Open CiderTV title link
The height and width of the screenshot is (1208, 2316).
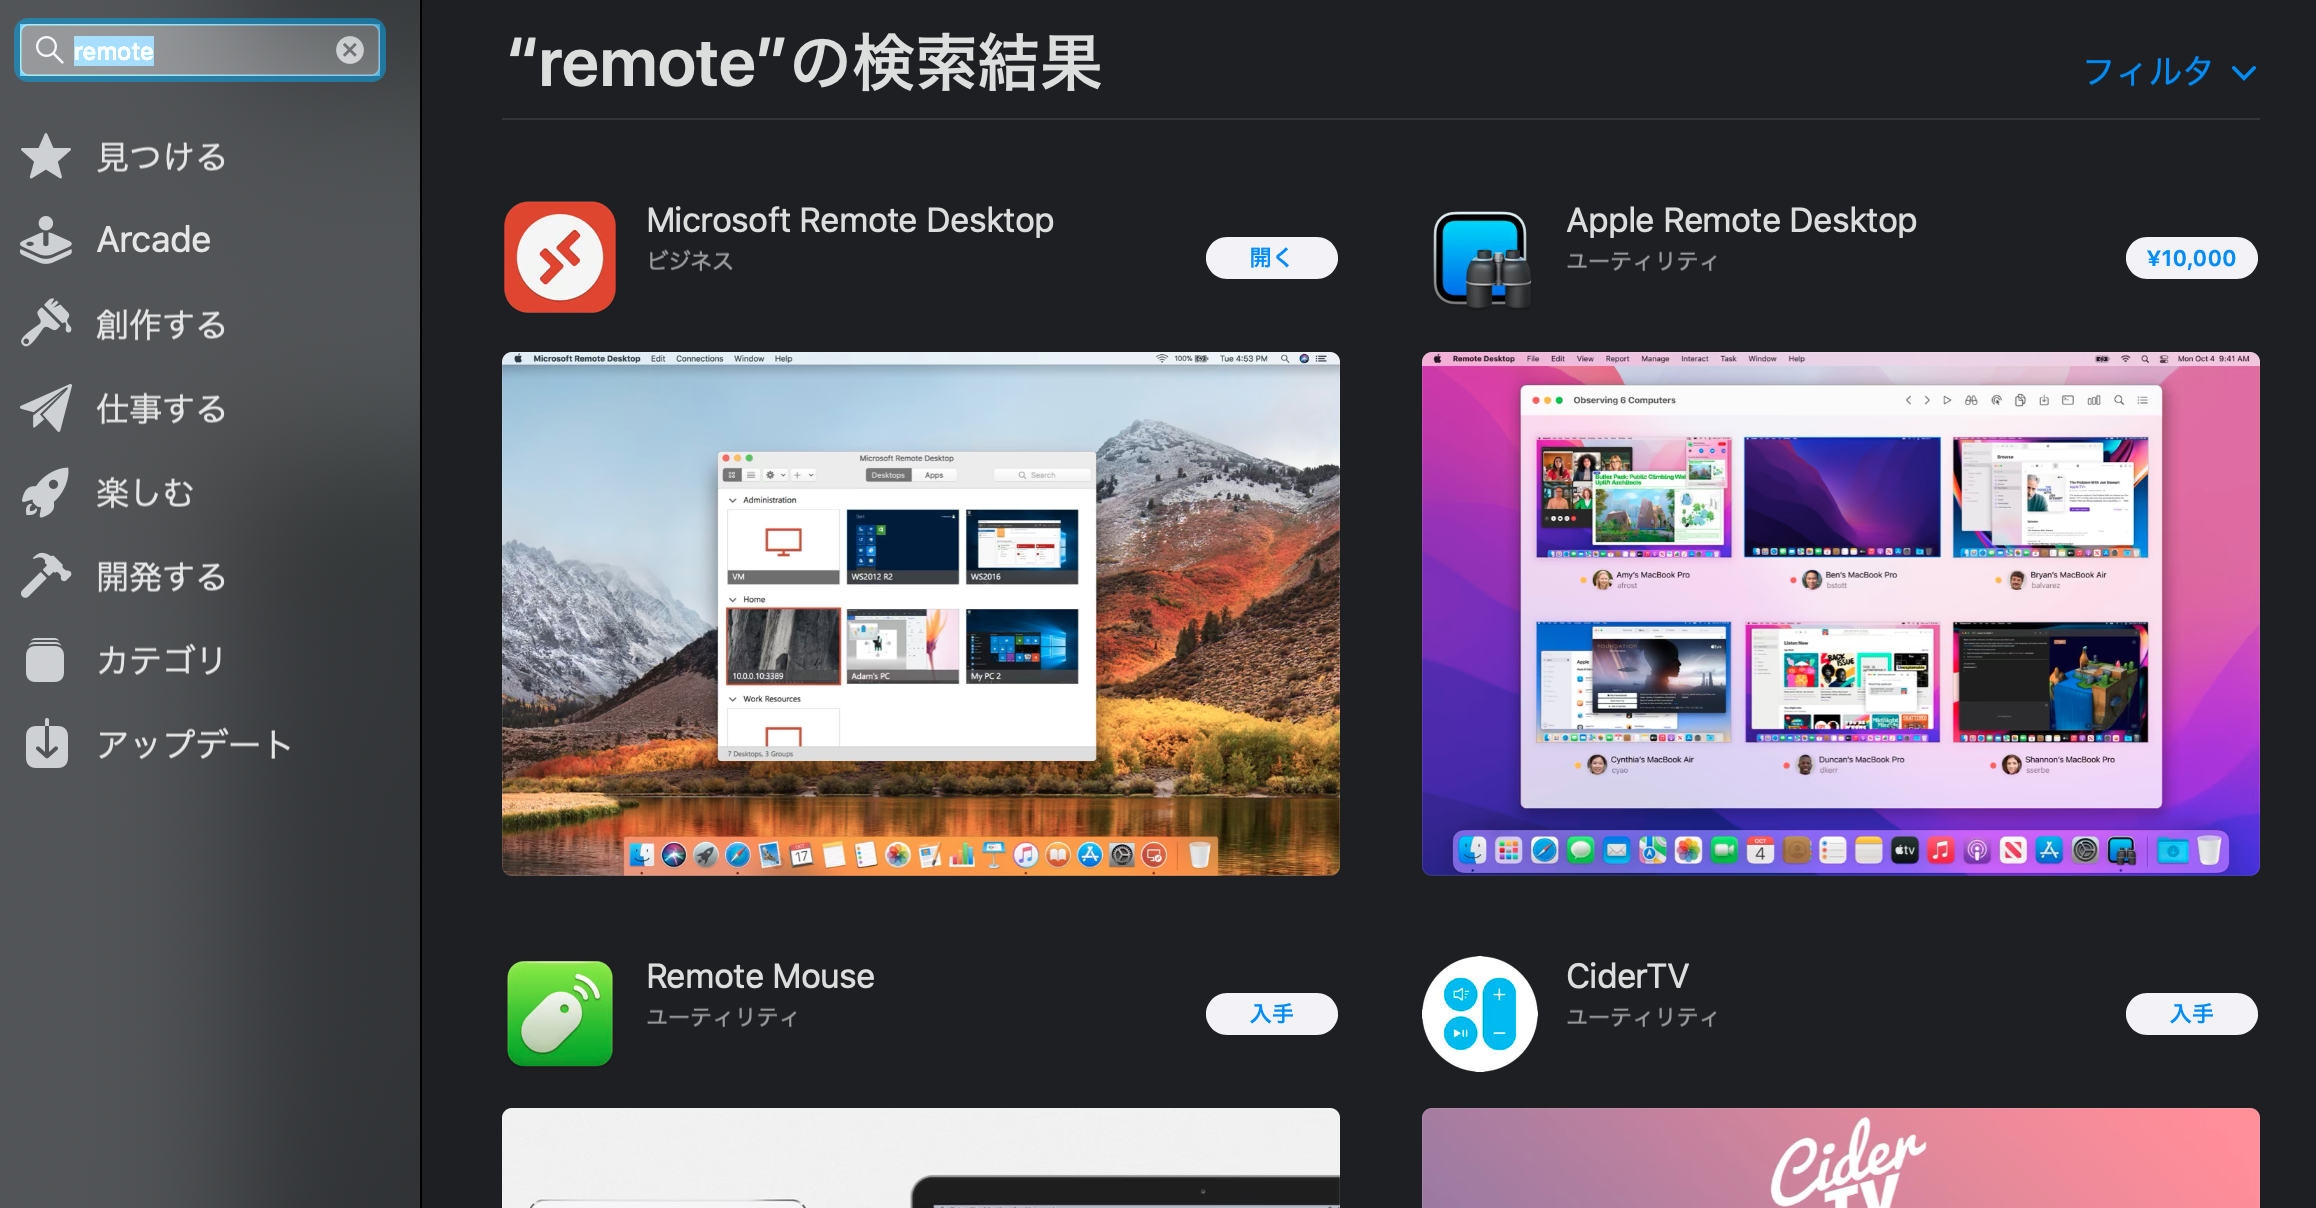coord(1627,976)
